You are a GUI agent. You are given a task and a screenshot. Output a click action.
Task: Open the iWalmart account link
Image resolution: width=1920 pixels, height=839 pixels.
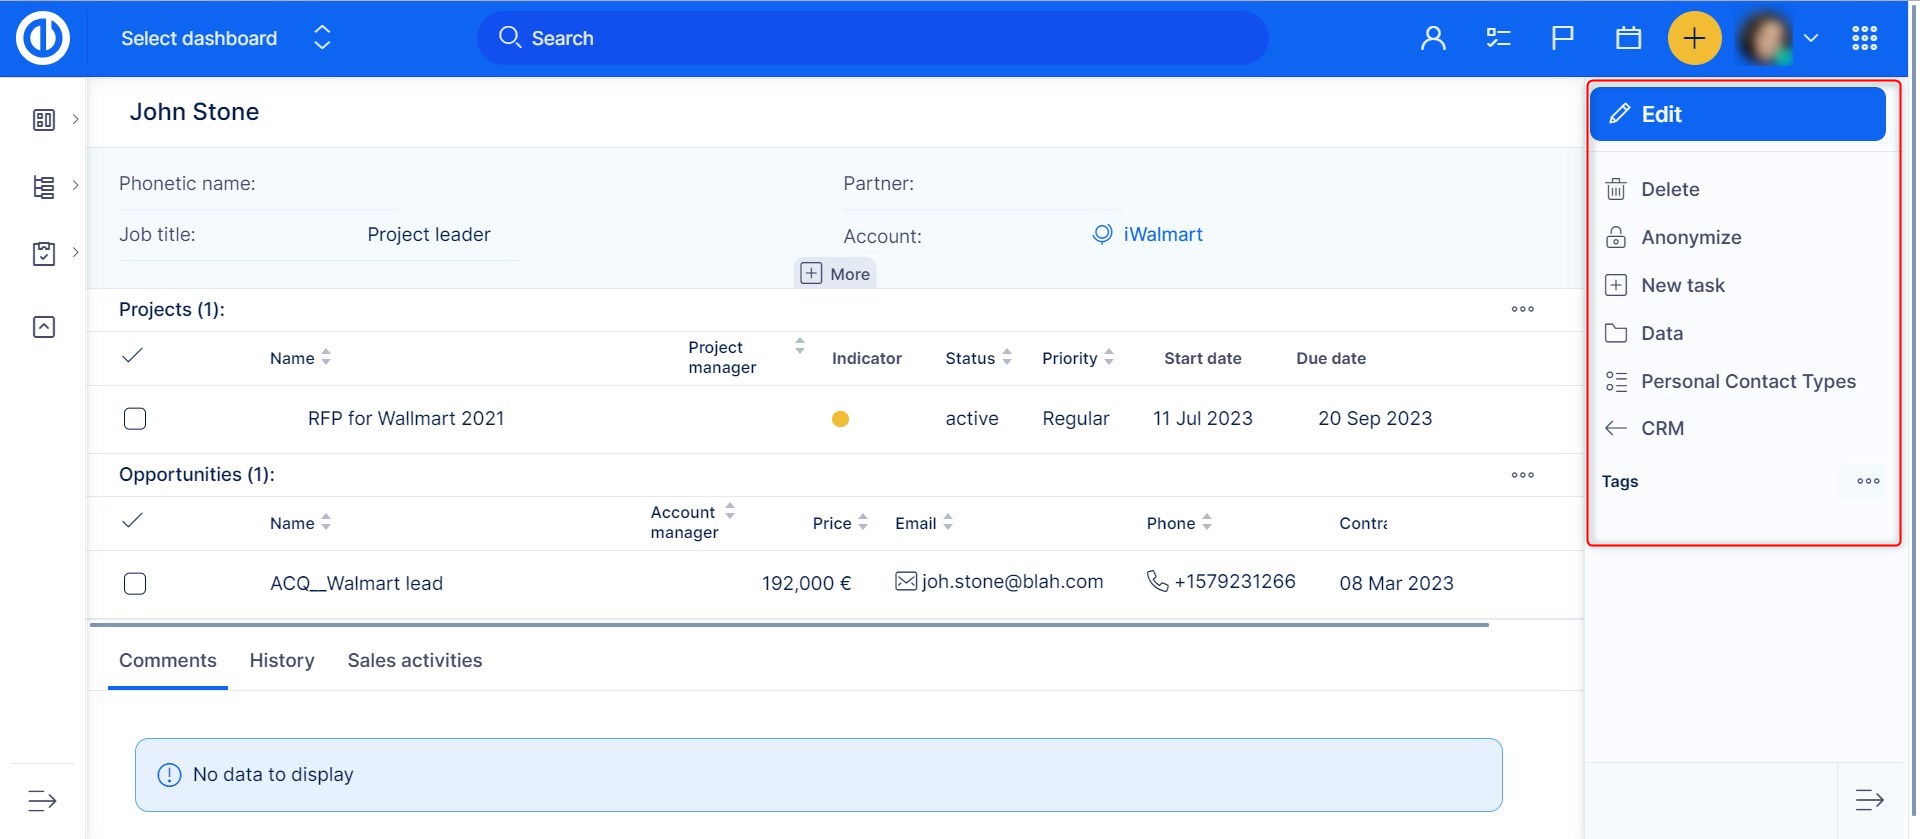[x=1162, y=235]
